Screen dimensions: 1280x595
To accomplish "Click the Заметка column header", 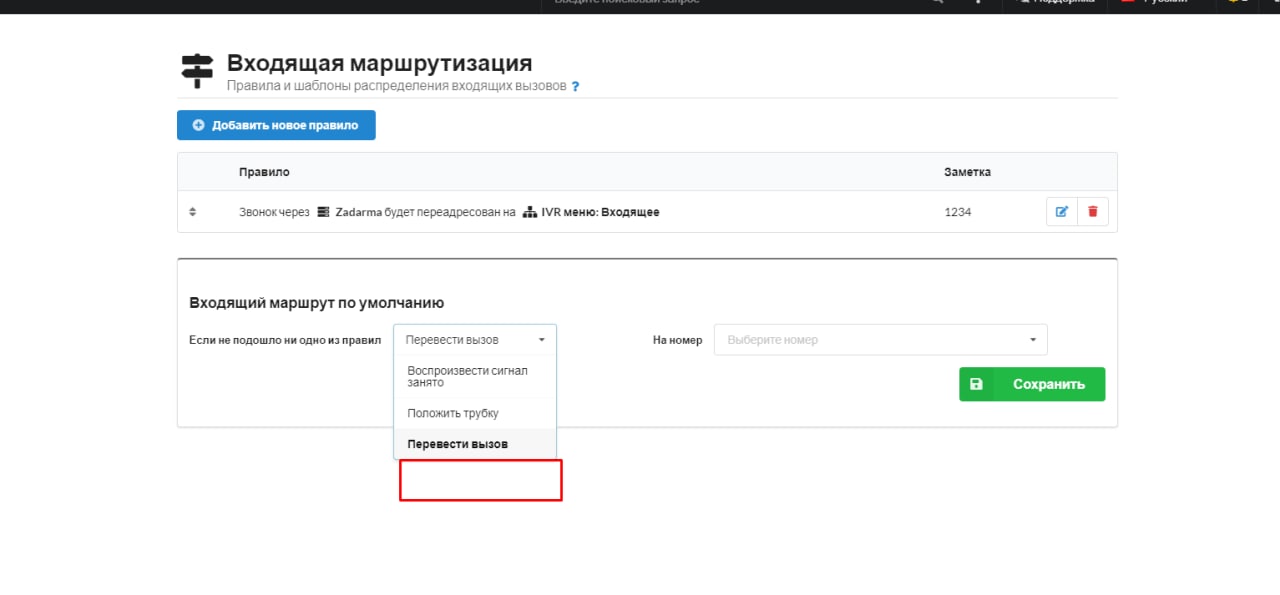I will [x=967, y=172].
